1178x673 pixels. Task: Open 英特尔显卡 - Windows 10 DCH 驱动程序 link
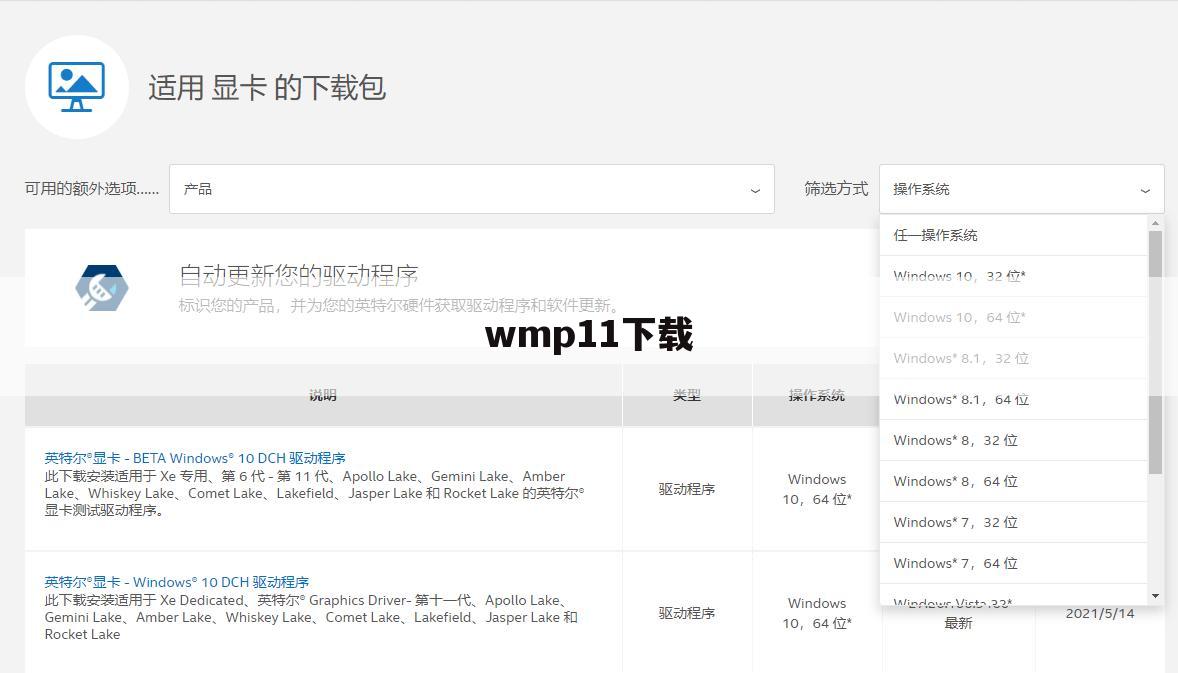point(177,582)
